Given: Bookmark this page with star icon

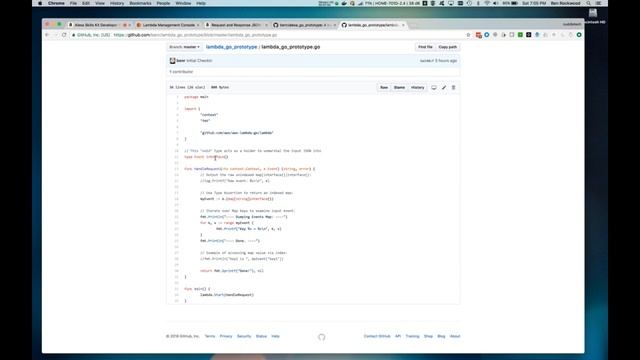Looking at the screenshot, I should (x=468, y=35).
